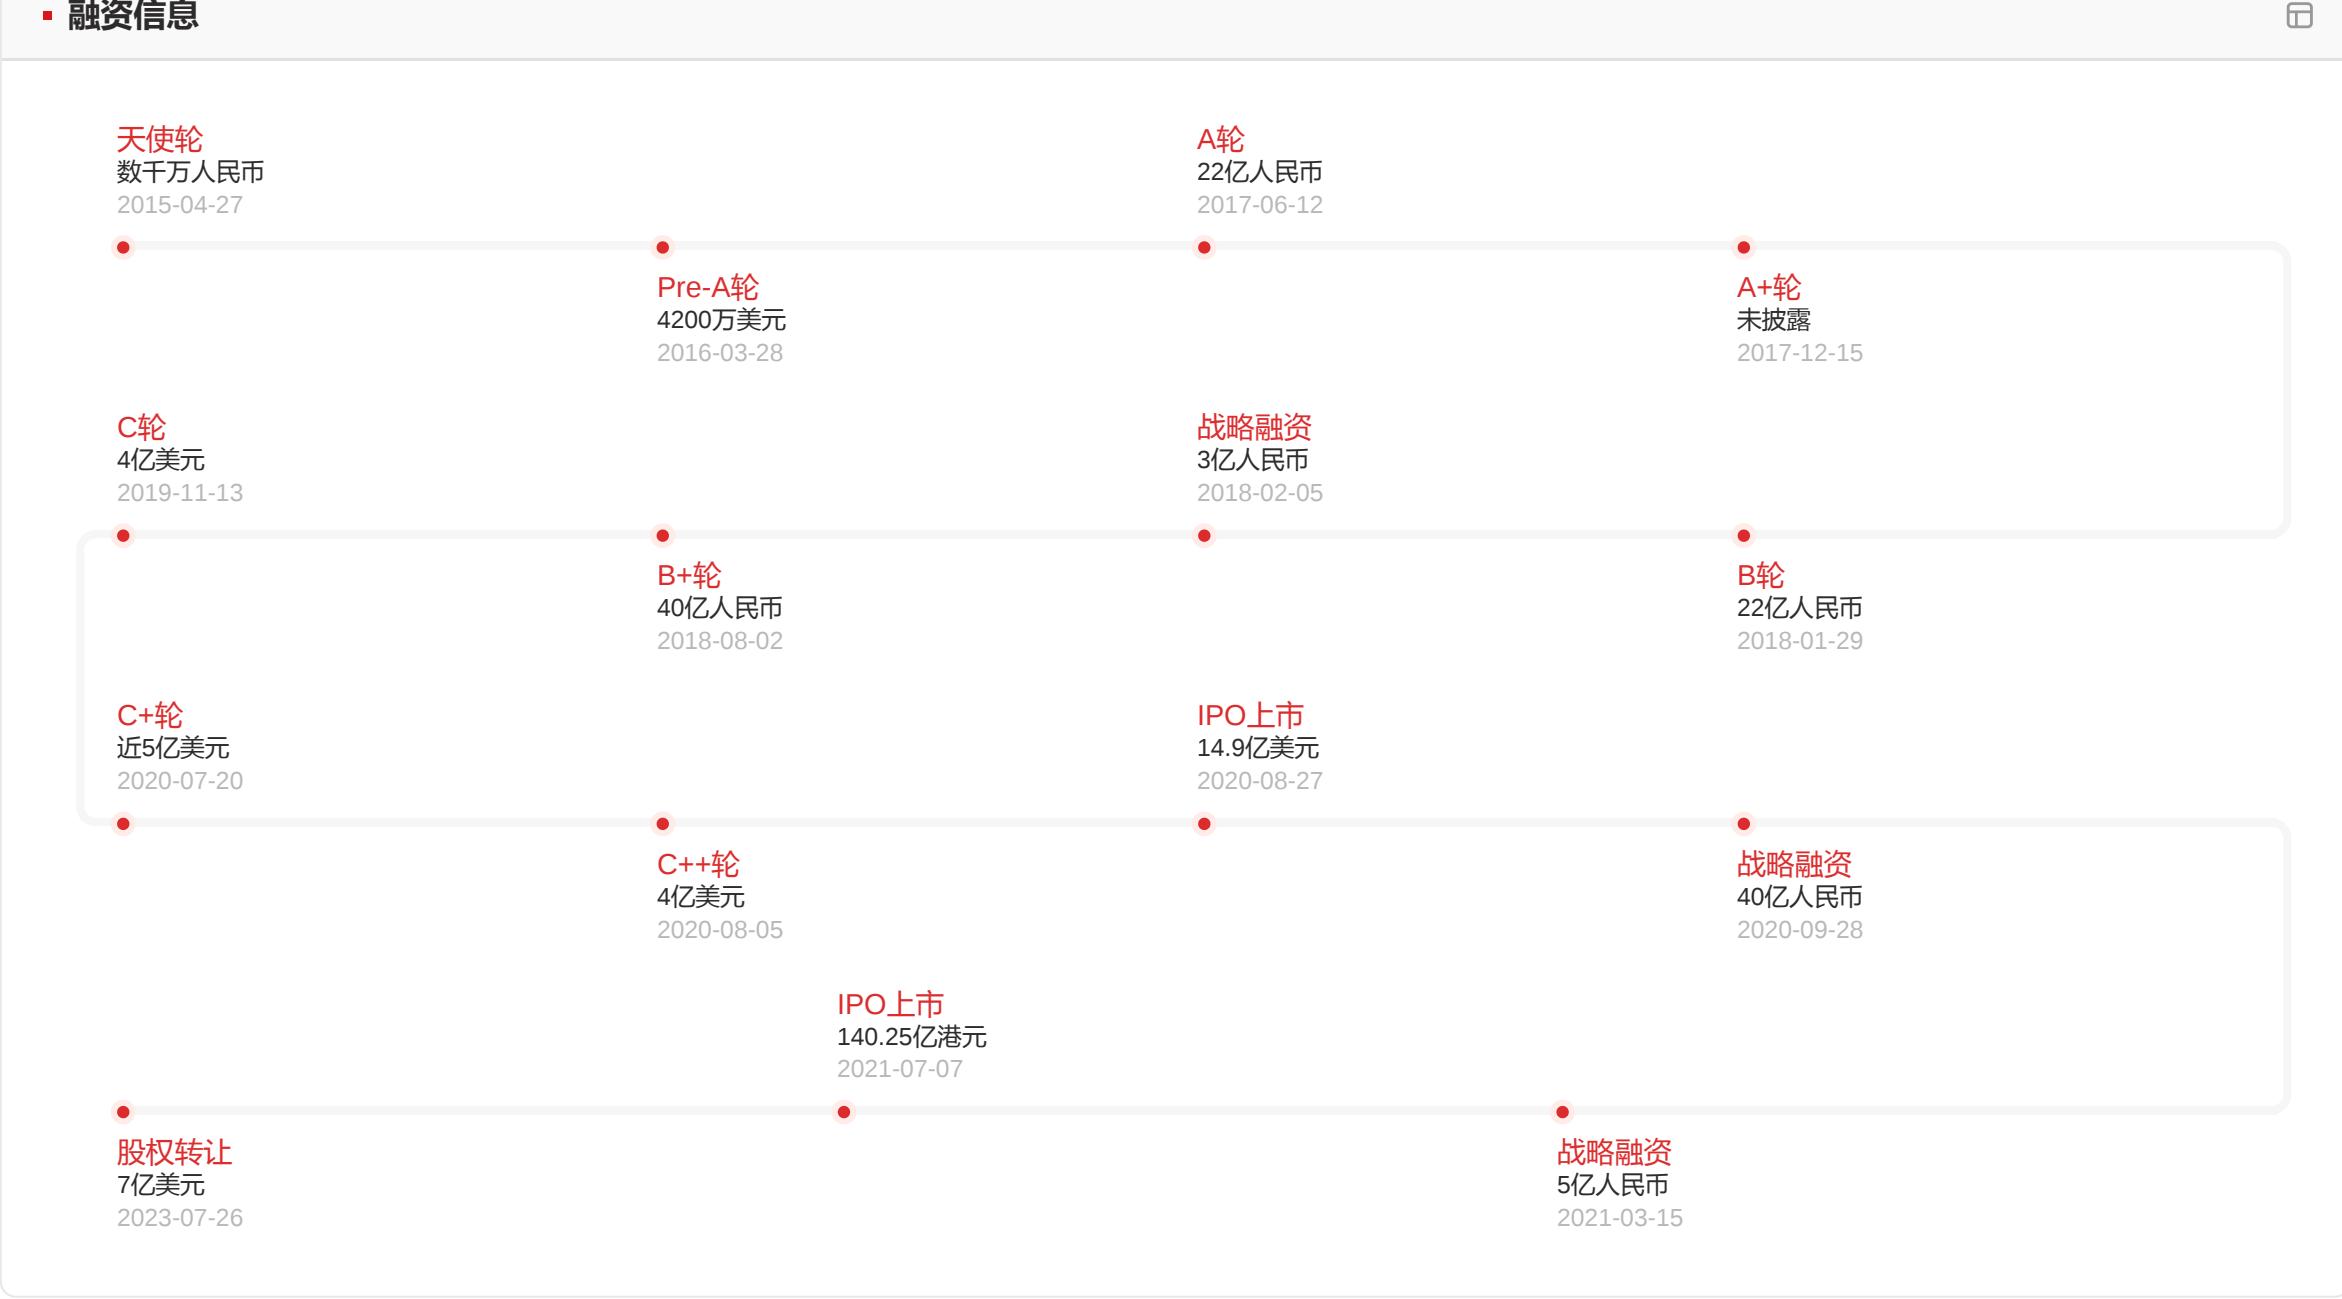Viewport: 2342px width, 1299px height.
Task: Click the 天使轮 round title
Action: [160, 139]
